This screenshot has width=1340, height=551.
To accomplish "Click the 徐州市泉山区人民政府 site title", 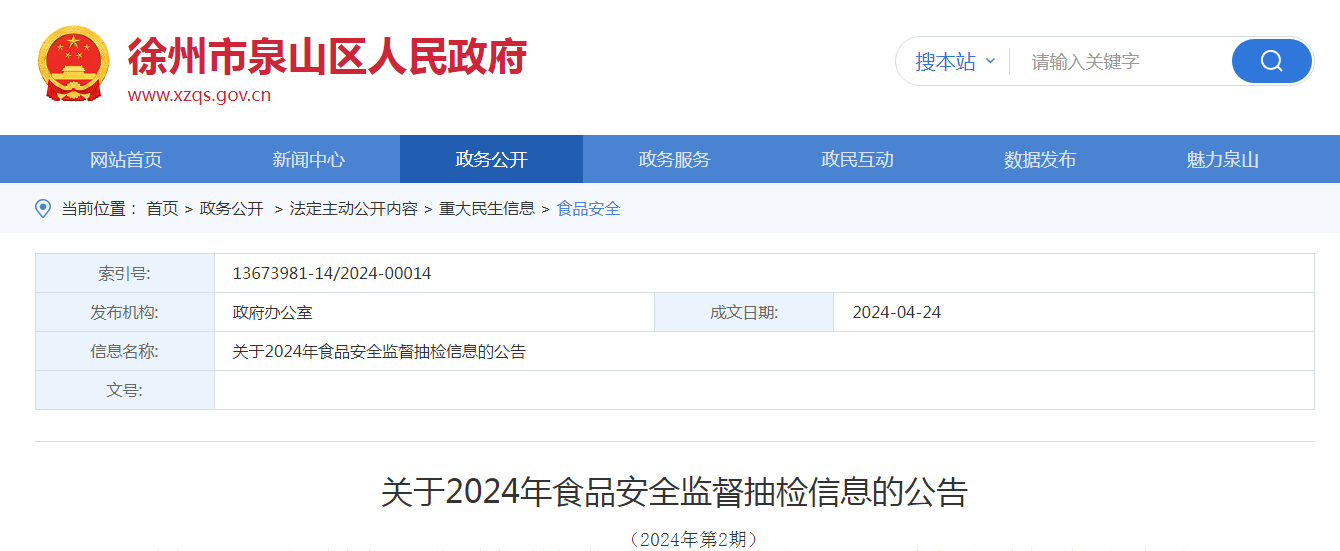I will (327, 55).
